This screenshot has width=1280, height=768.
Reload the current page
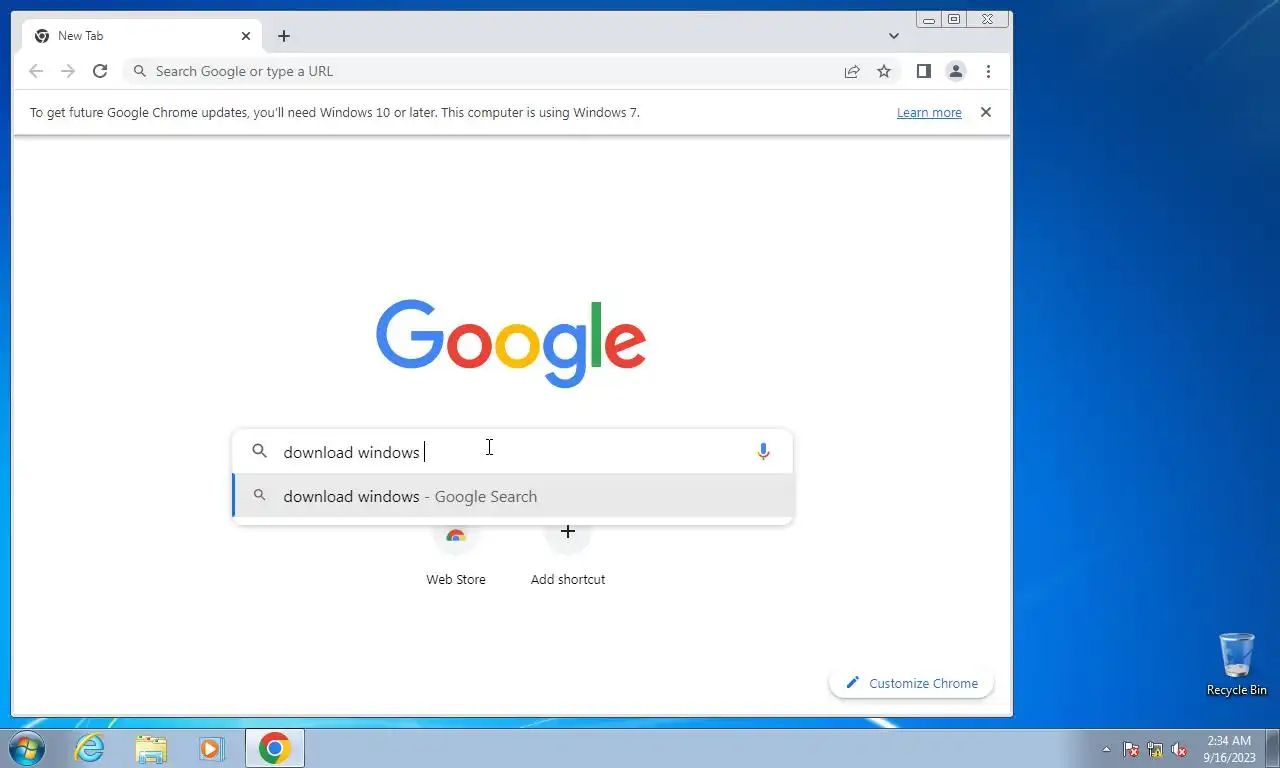click(x=100, y=71)
